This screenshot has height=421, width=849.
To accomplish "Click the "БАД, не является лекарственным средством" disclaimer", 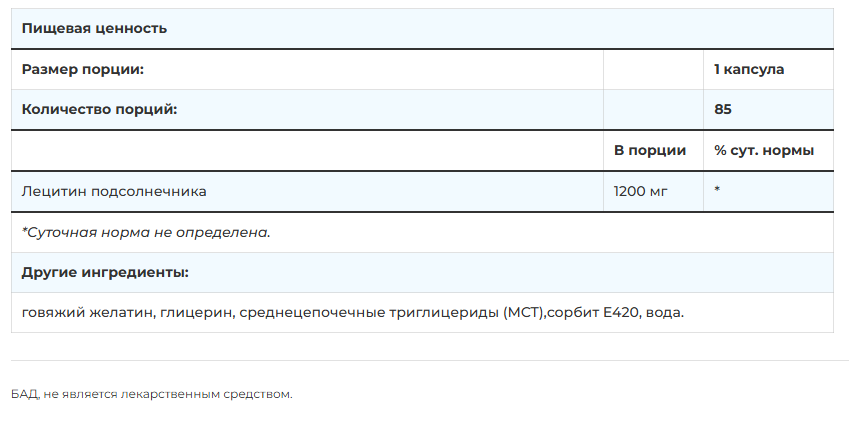I will [x=152, y=394].
